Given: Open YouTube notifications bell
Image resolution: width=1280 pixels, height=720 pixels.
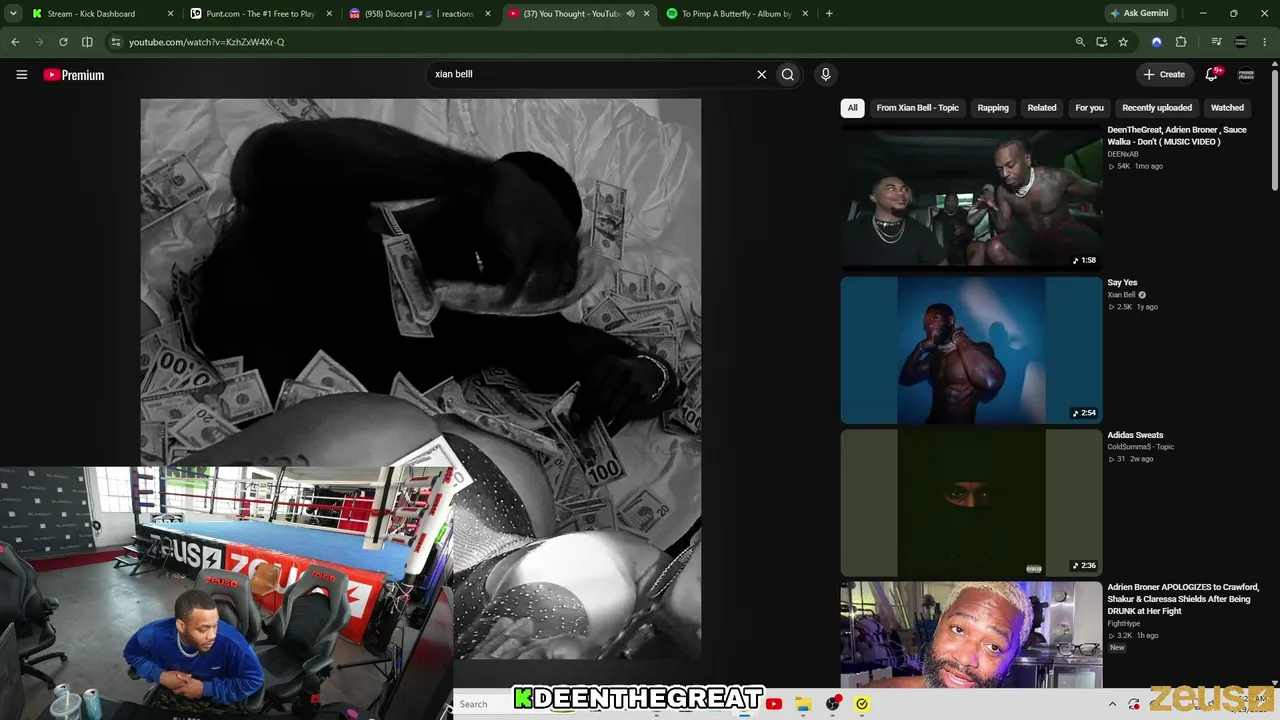Looking at the screenshot, I should point(1212,74).
